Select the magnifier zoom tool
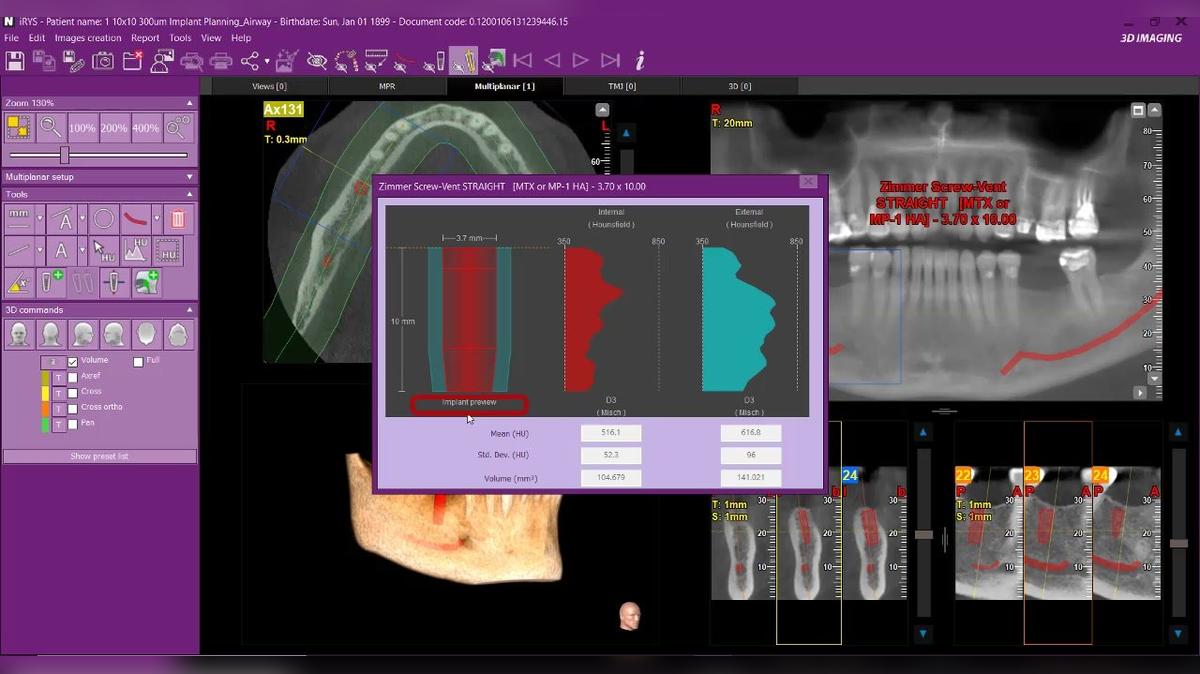 [x=50, y=127]
